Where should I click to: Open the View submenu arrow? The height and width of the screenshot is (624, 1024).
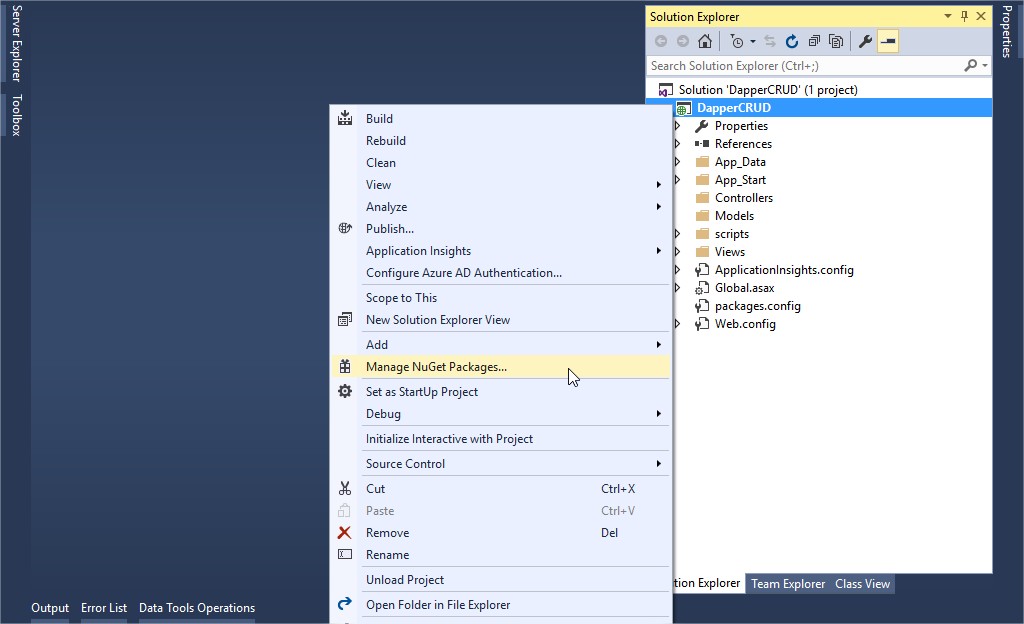point(659,185)
